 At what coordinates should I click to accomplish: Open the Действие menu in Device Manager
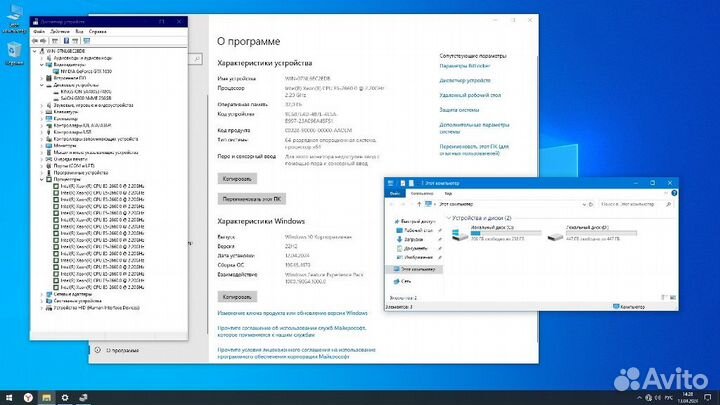(60, 32)
